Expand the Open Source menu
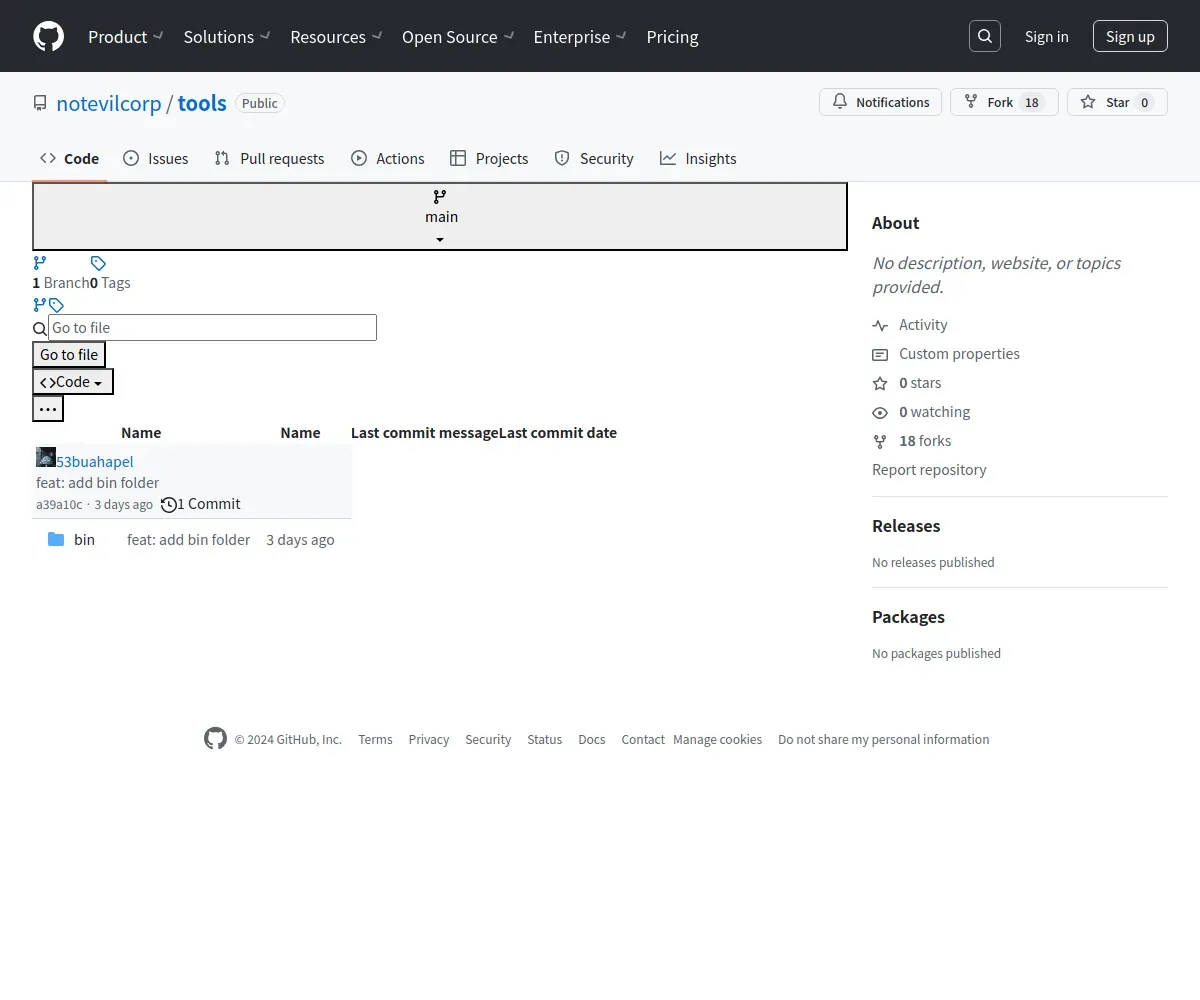 pos(458,36)
